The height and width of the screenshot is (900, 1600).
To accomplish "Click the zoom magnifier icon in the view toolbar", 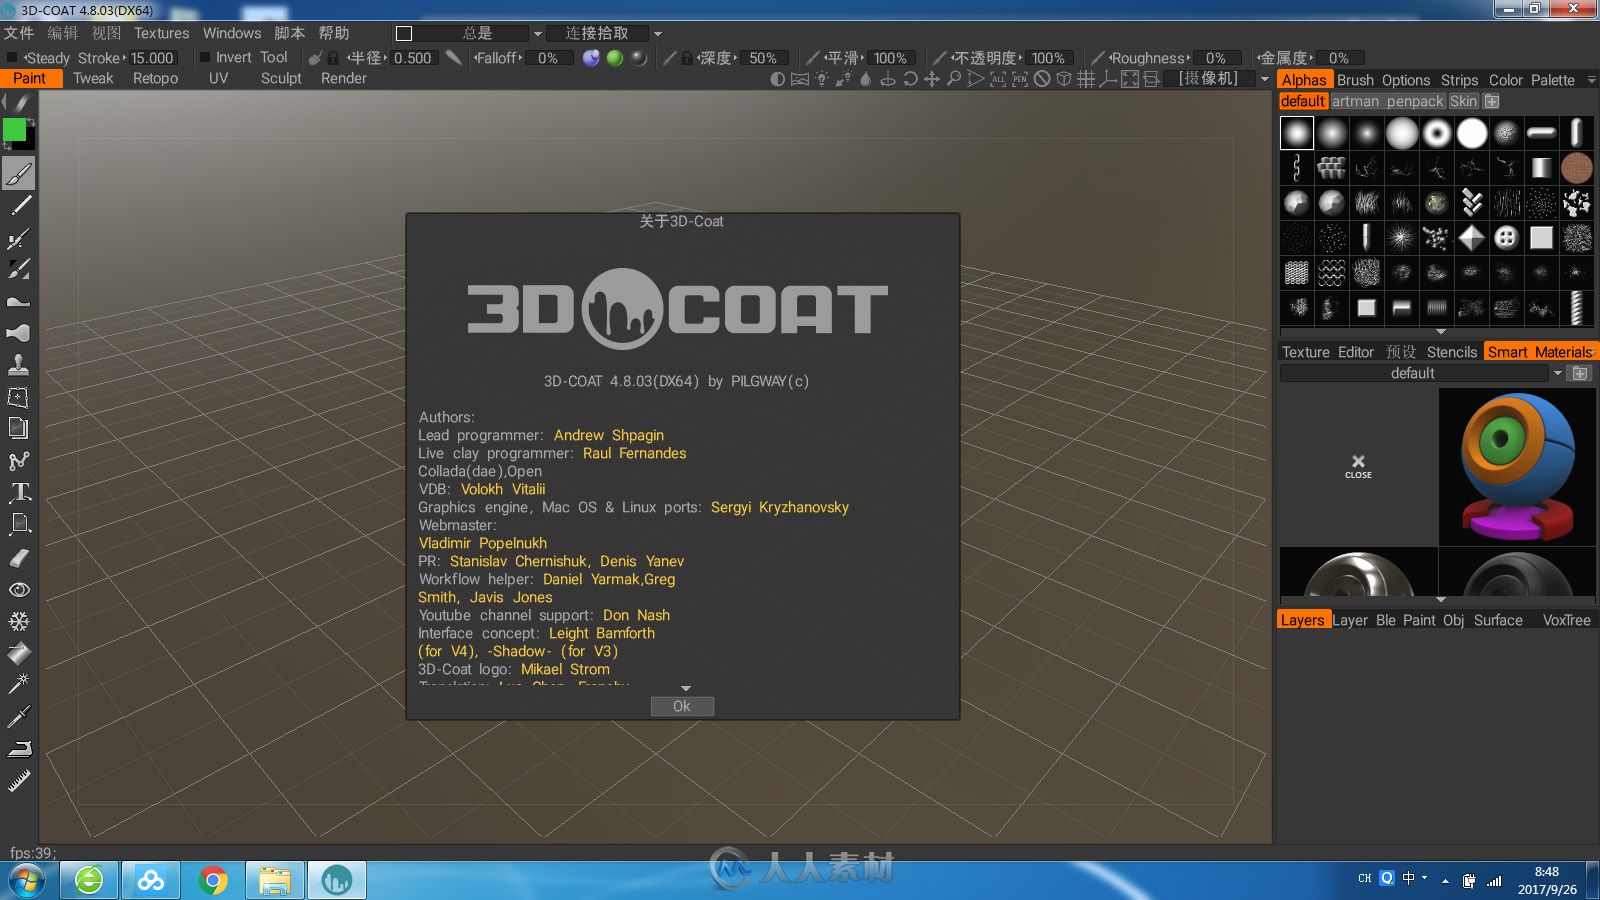I will [x=954, y=79].
